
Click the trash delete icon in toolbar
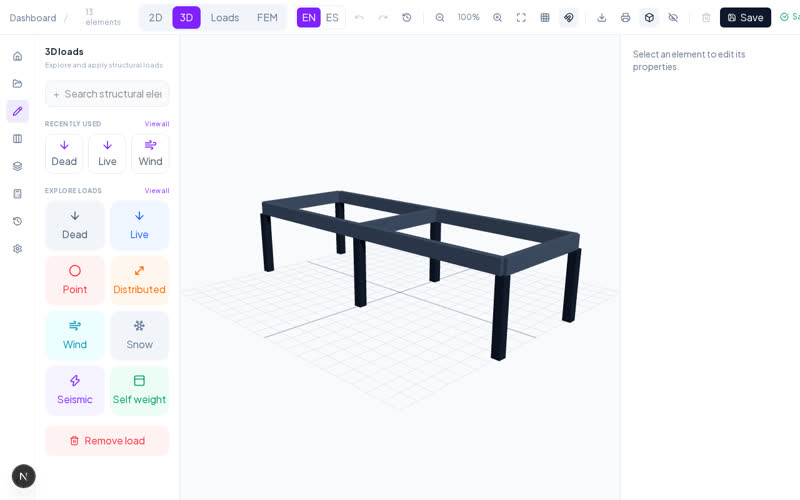coord(706,17)
